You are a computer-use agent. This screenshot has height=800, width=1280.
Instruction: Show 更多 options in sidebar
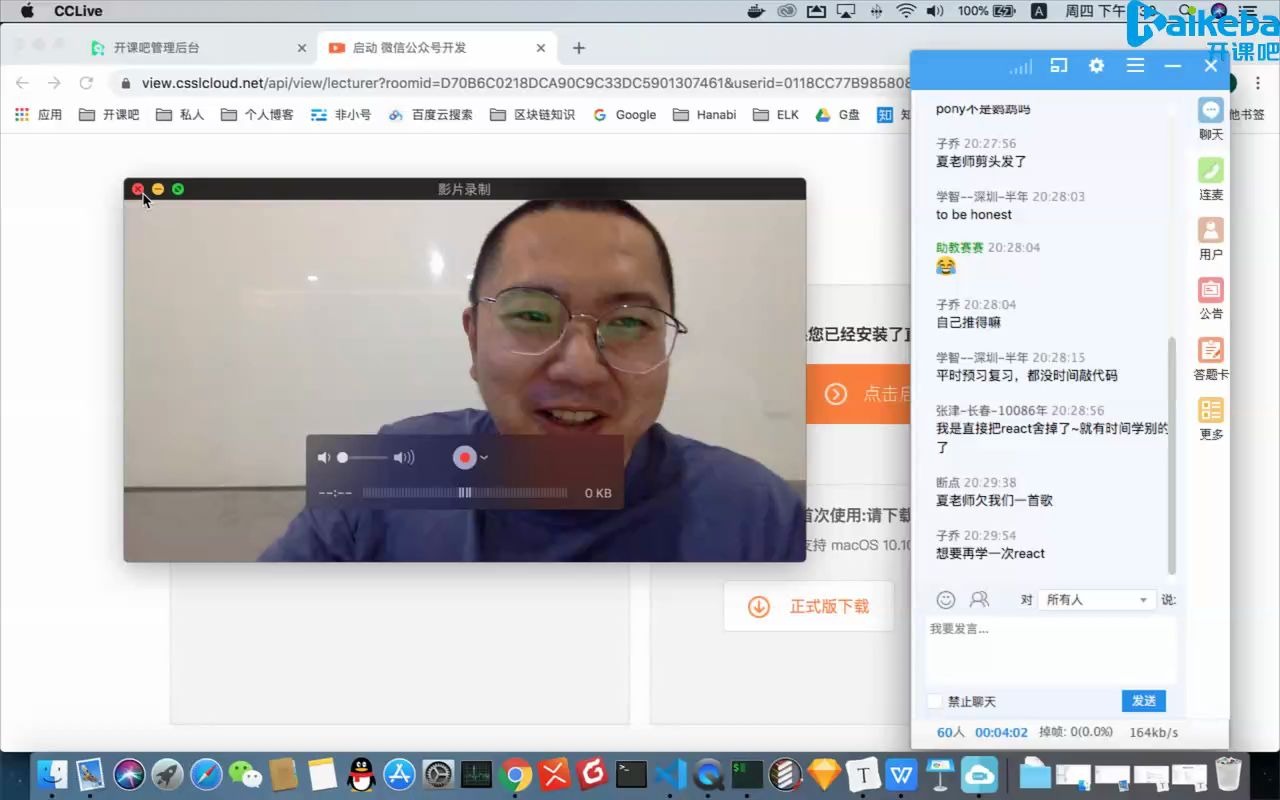1211,419
